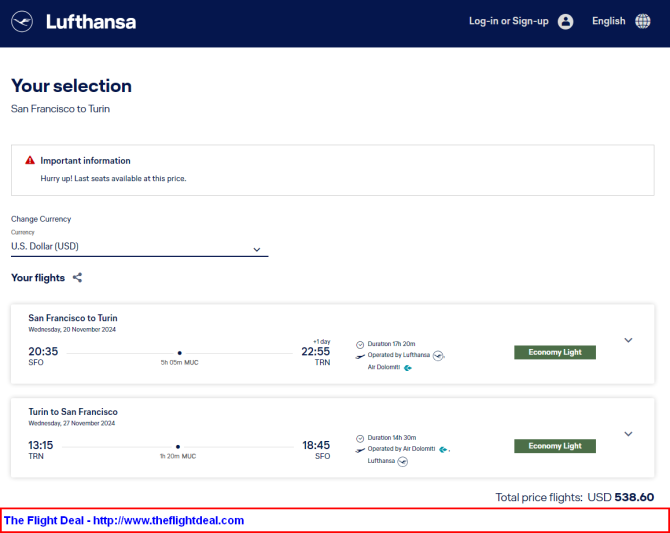Select the English language menu item
The width and height of the screenshot is (670, 533).
[608, 21]
